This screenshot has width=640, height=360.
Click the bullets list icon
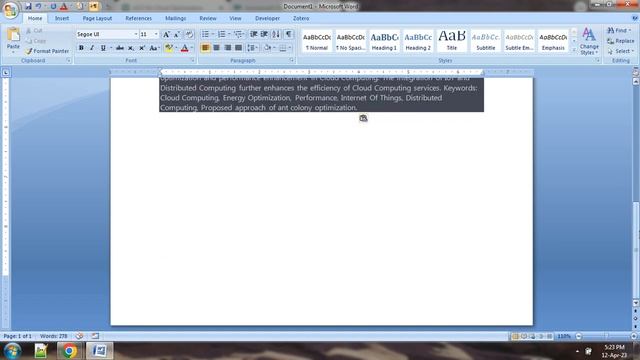205,34
